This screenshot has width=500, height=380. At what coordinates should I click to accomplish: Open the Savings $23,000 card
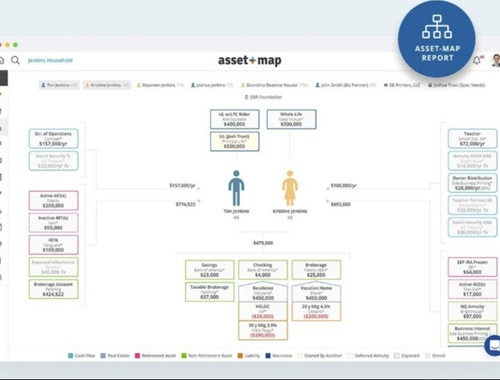(x=210, y=270)
